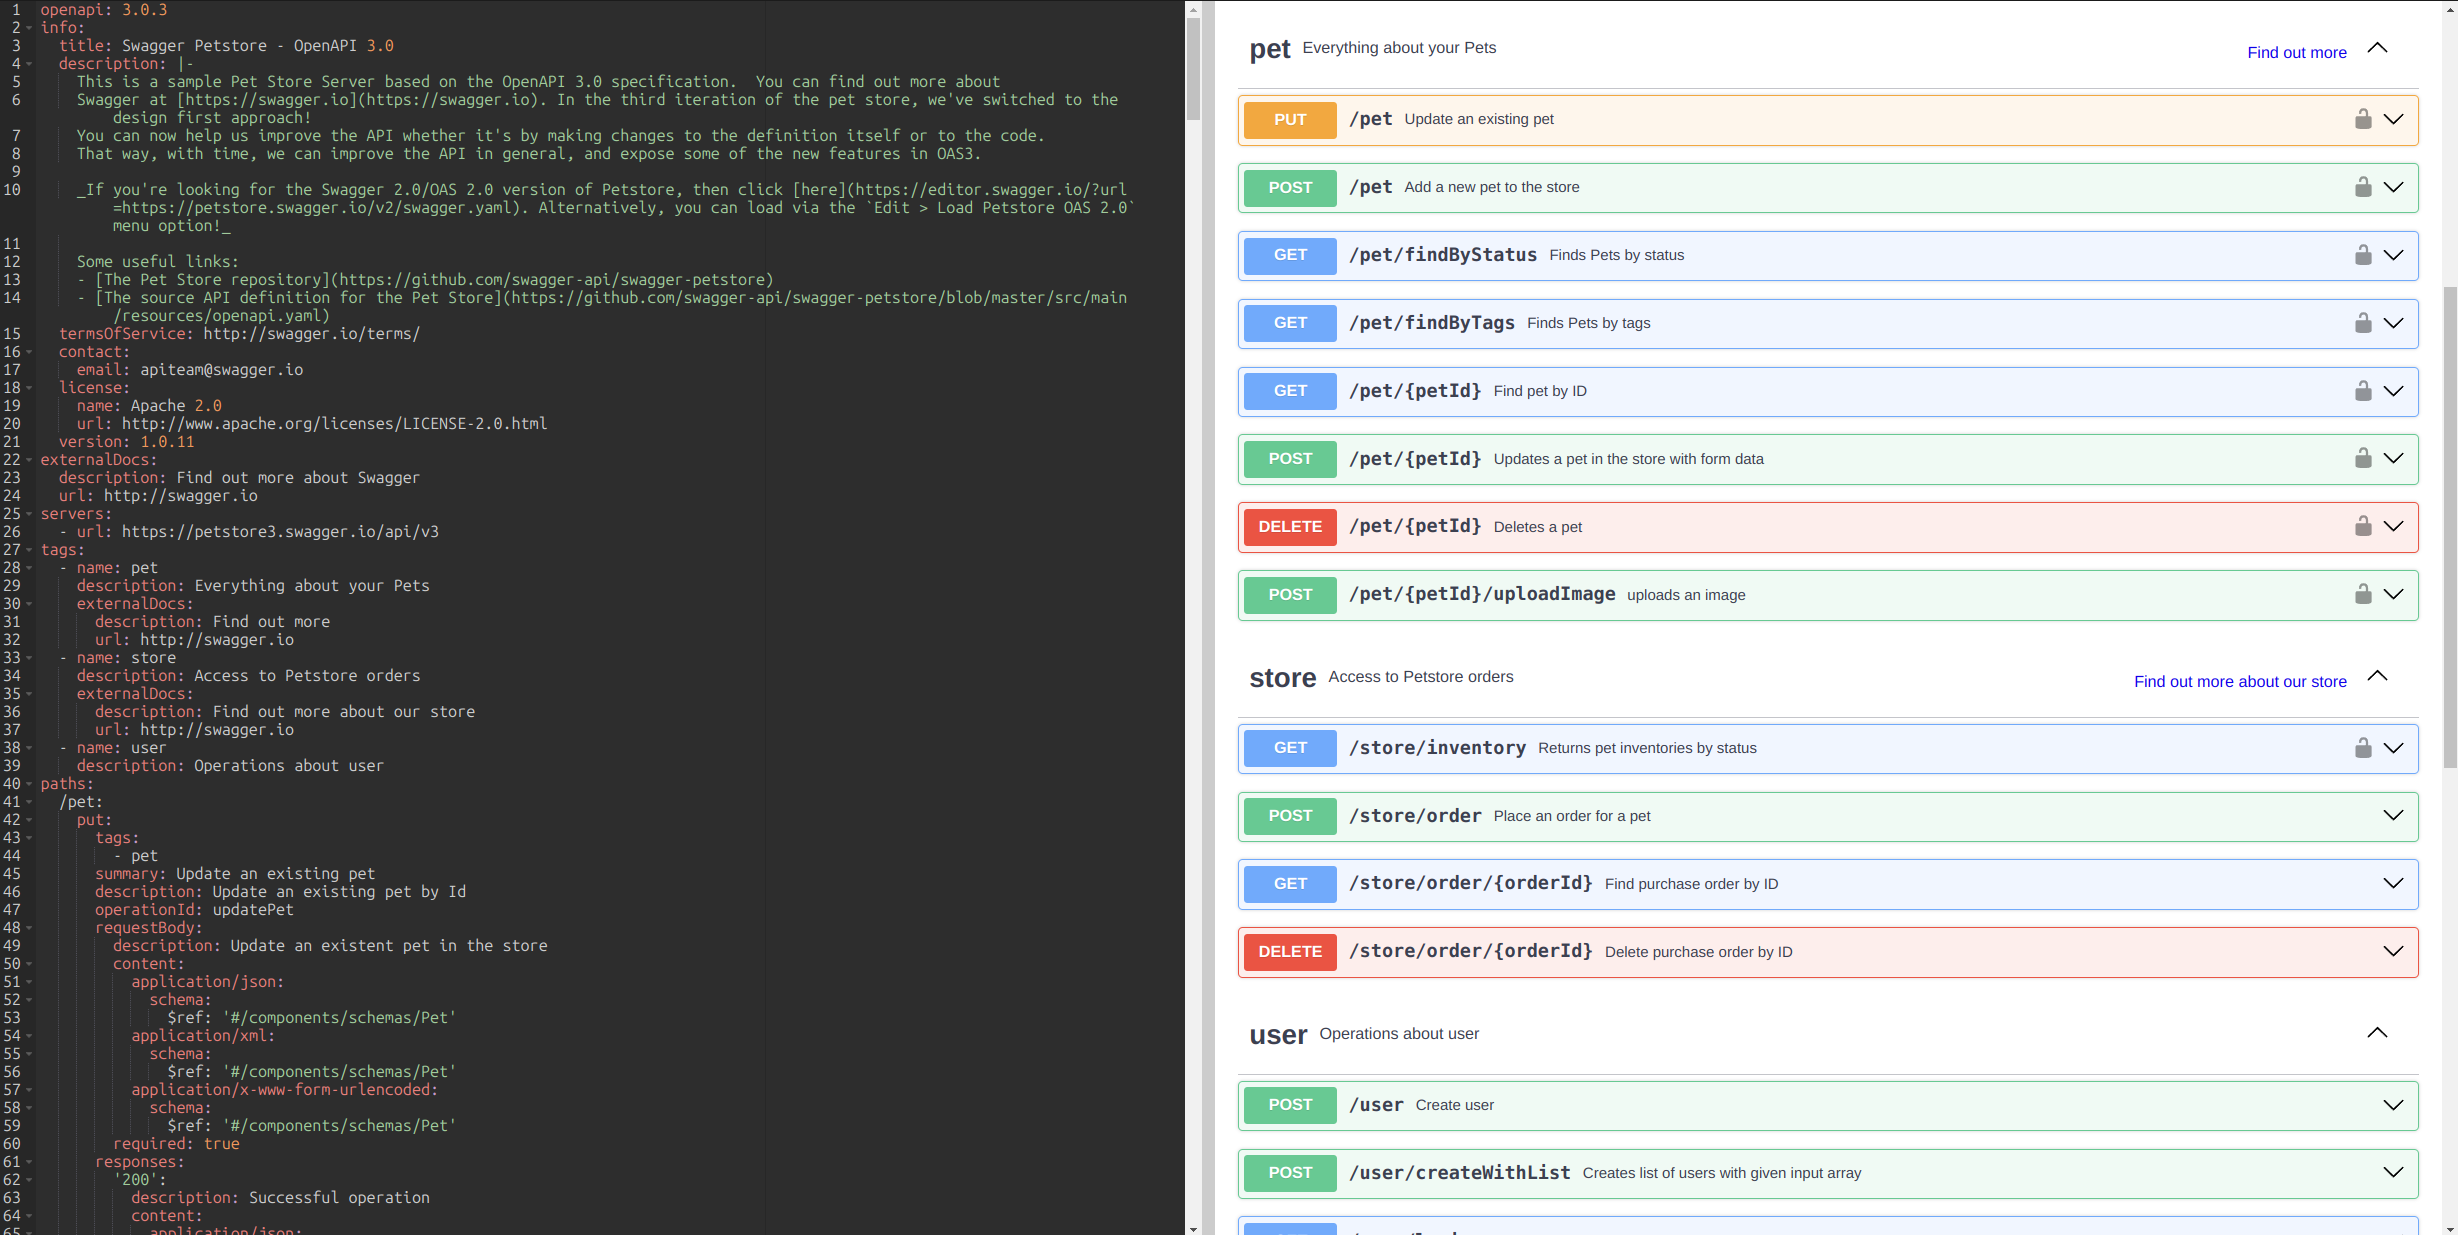Click the editor vertical scrollbar thumb
The height and width of the screenshot is (1235, 2458).
1193,68
